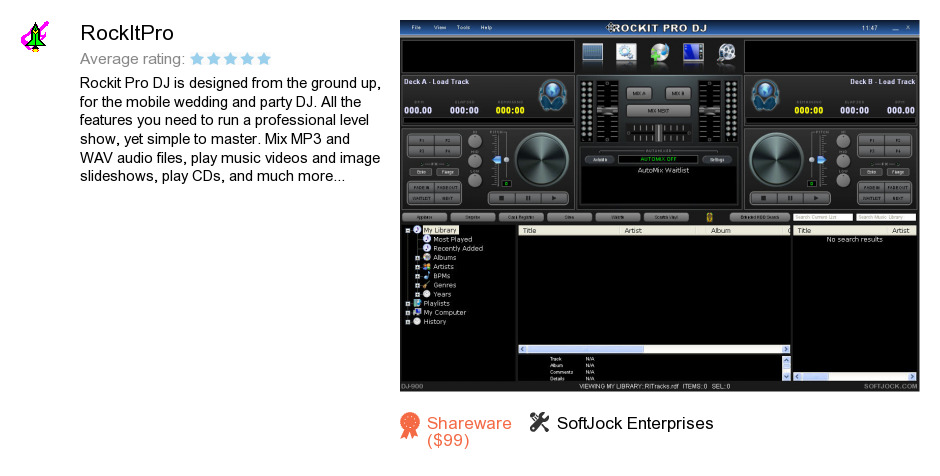Click the MIX NEXT button
Image resolution: width=940 pixels, height=476 pixels.
coord(658,111)
